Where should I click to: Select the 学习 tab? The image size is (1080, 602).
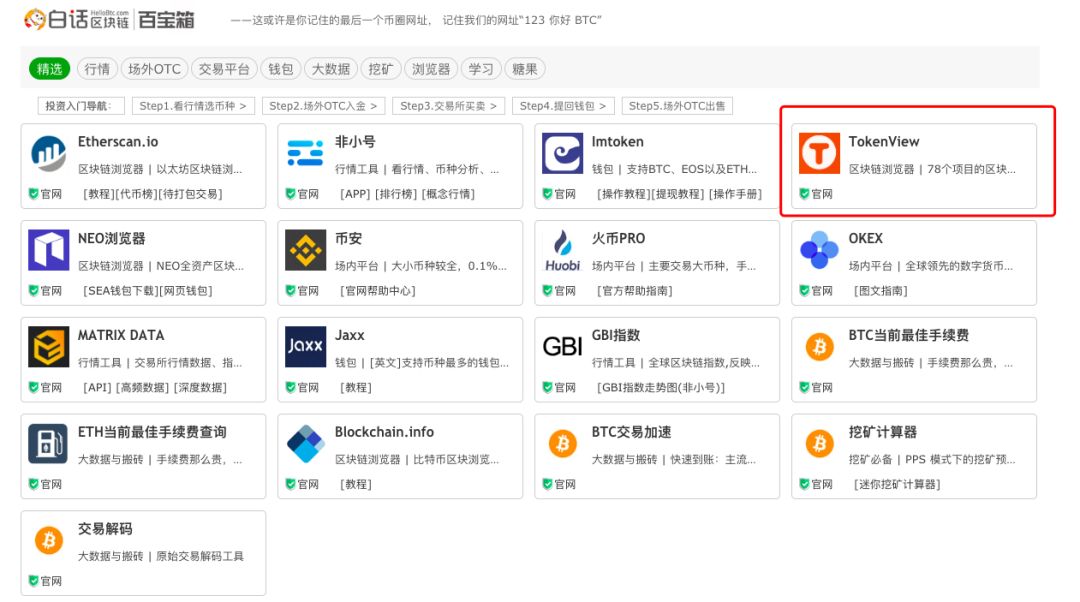point(481,69)
